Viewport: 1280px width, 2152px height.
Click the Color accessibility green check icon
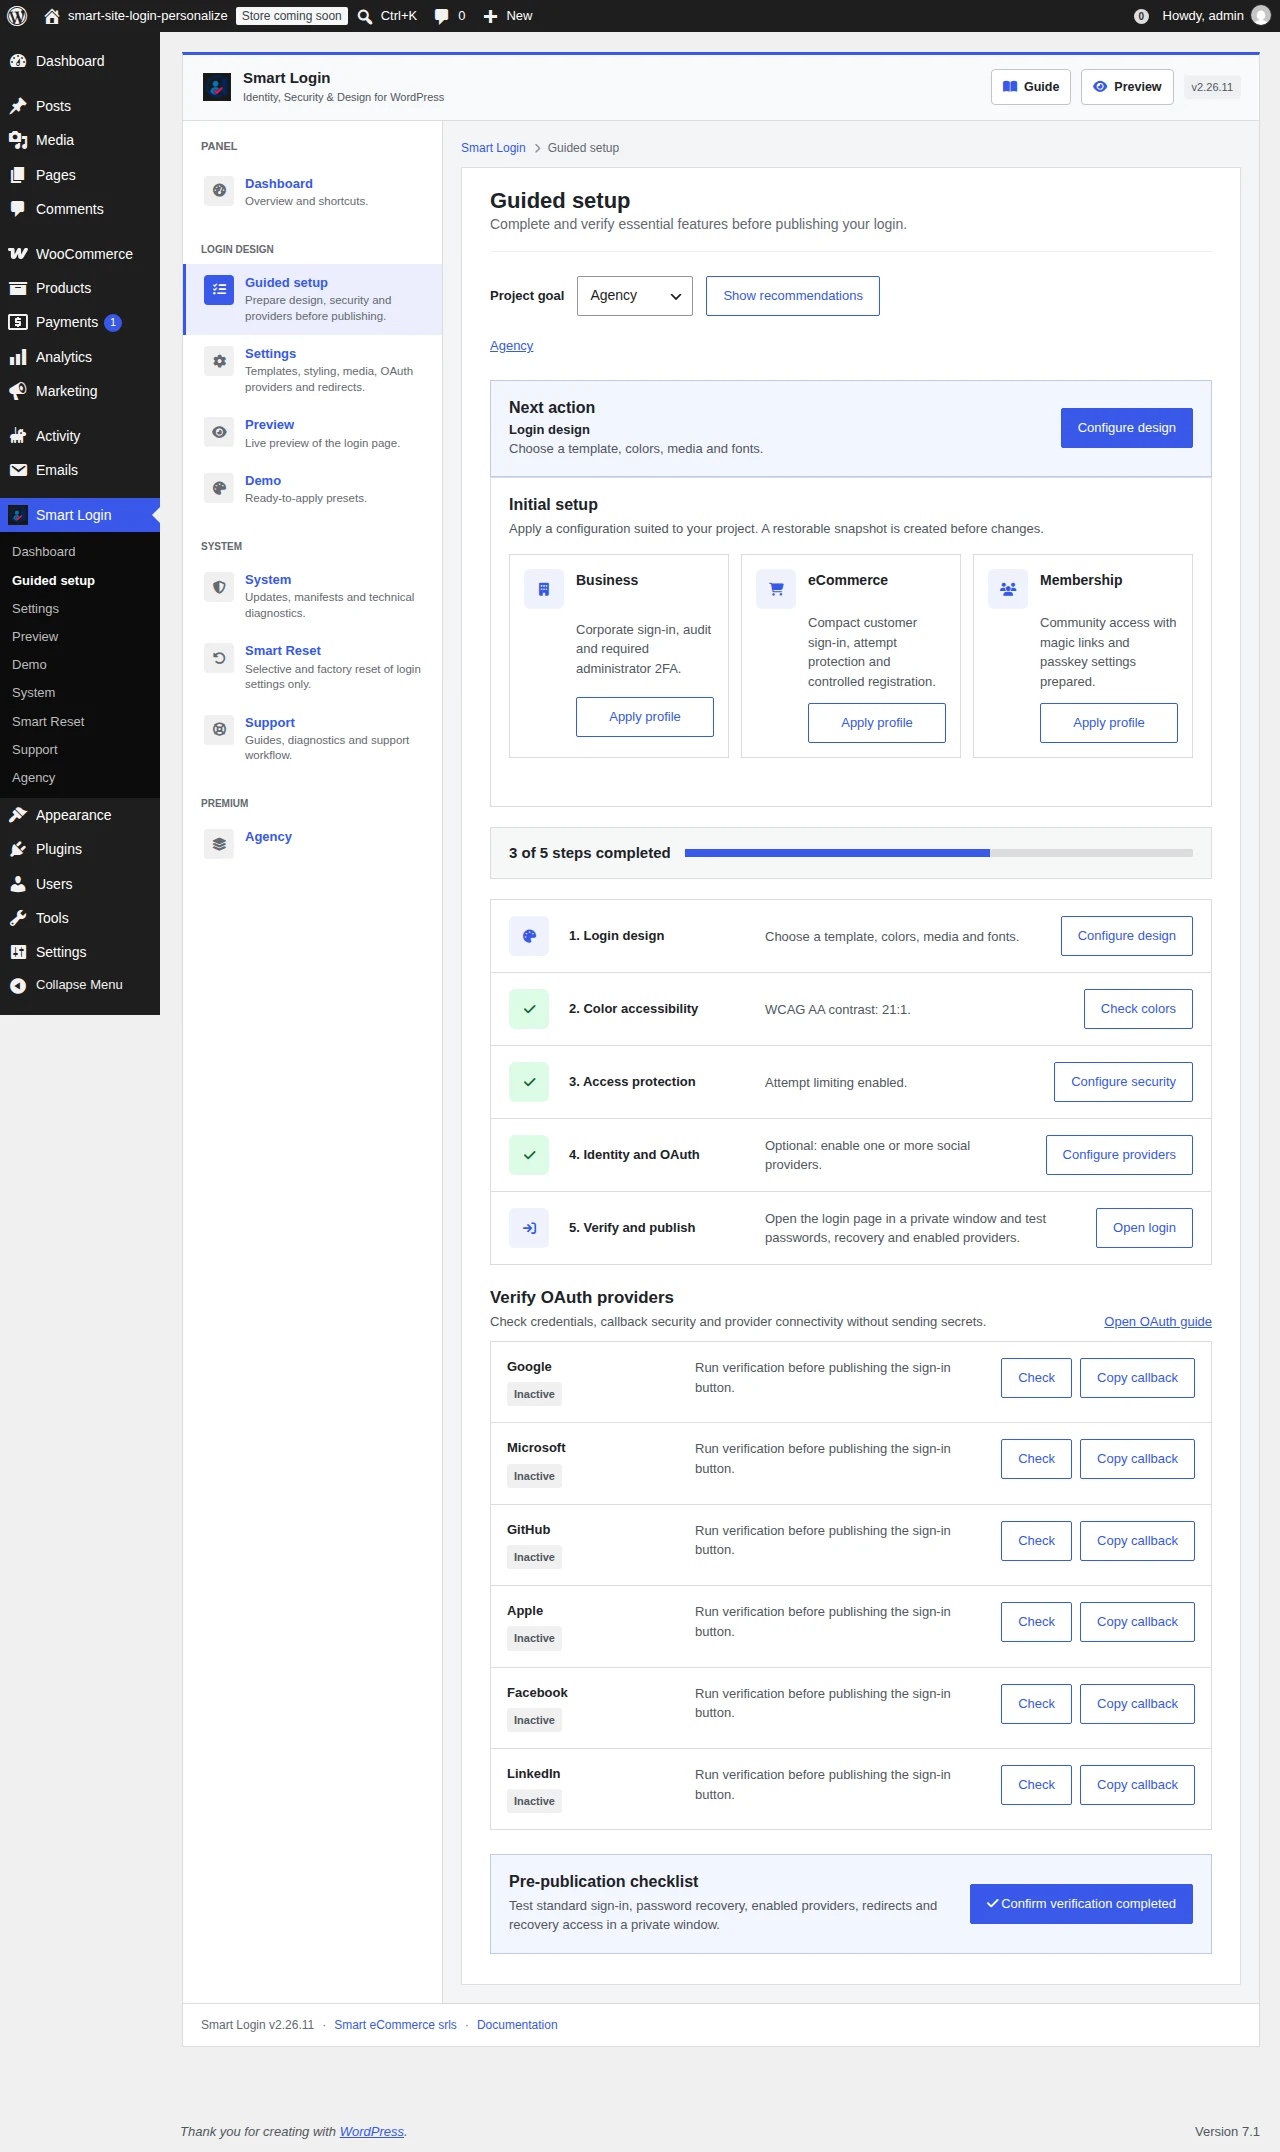click(529, 1009)
